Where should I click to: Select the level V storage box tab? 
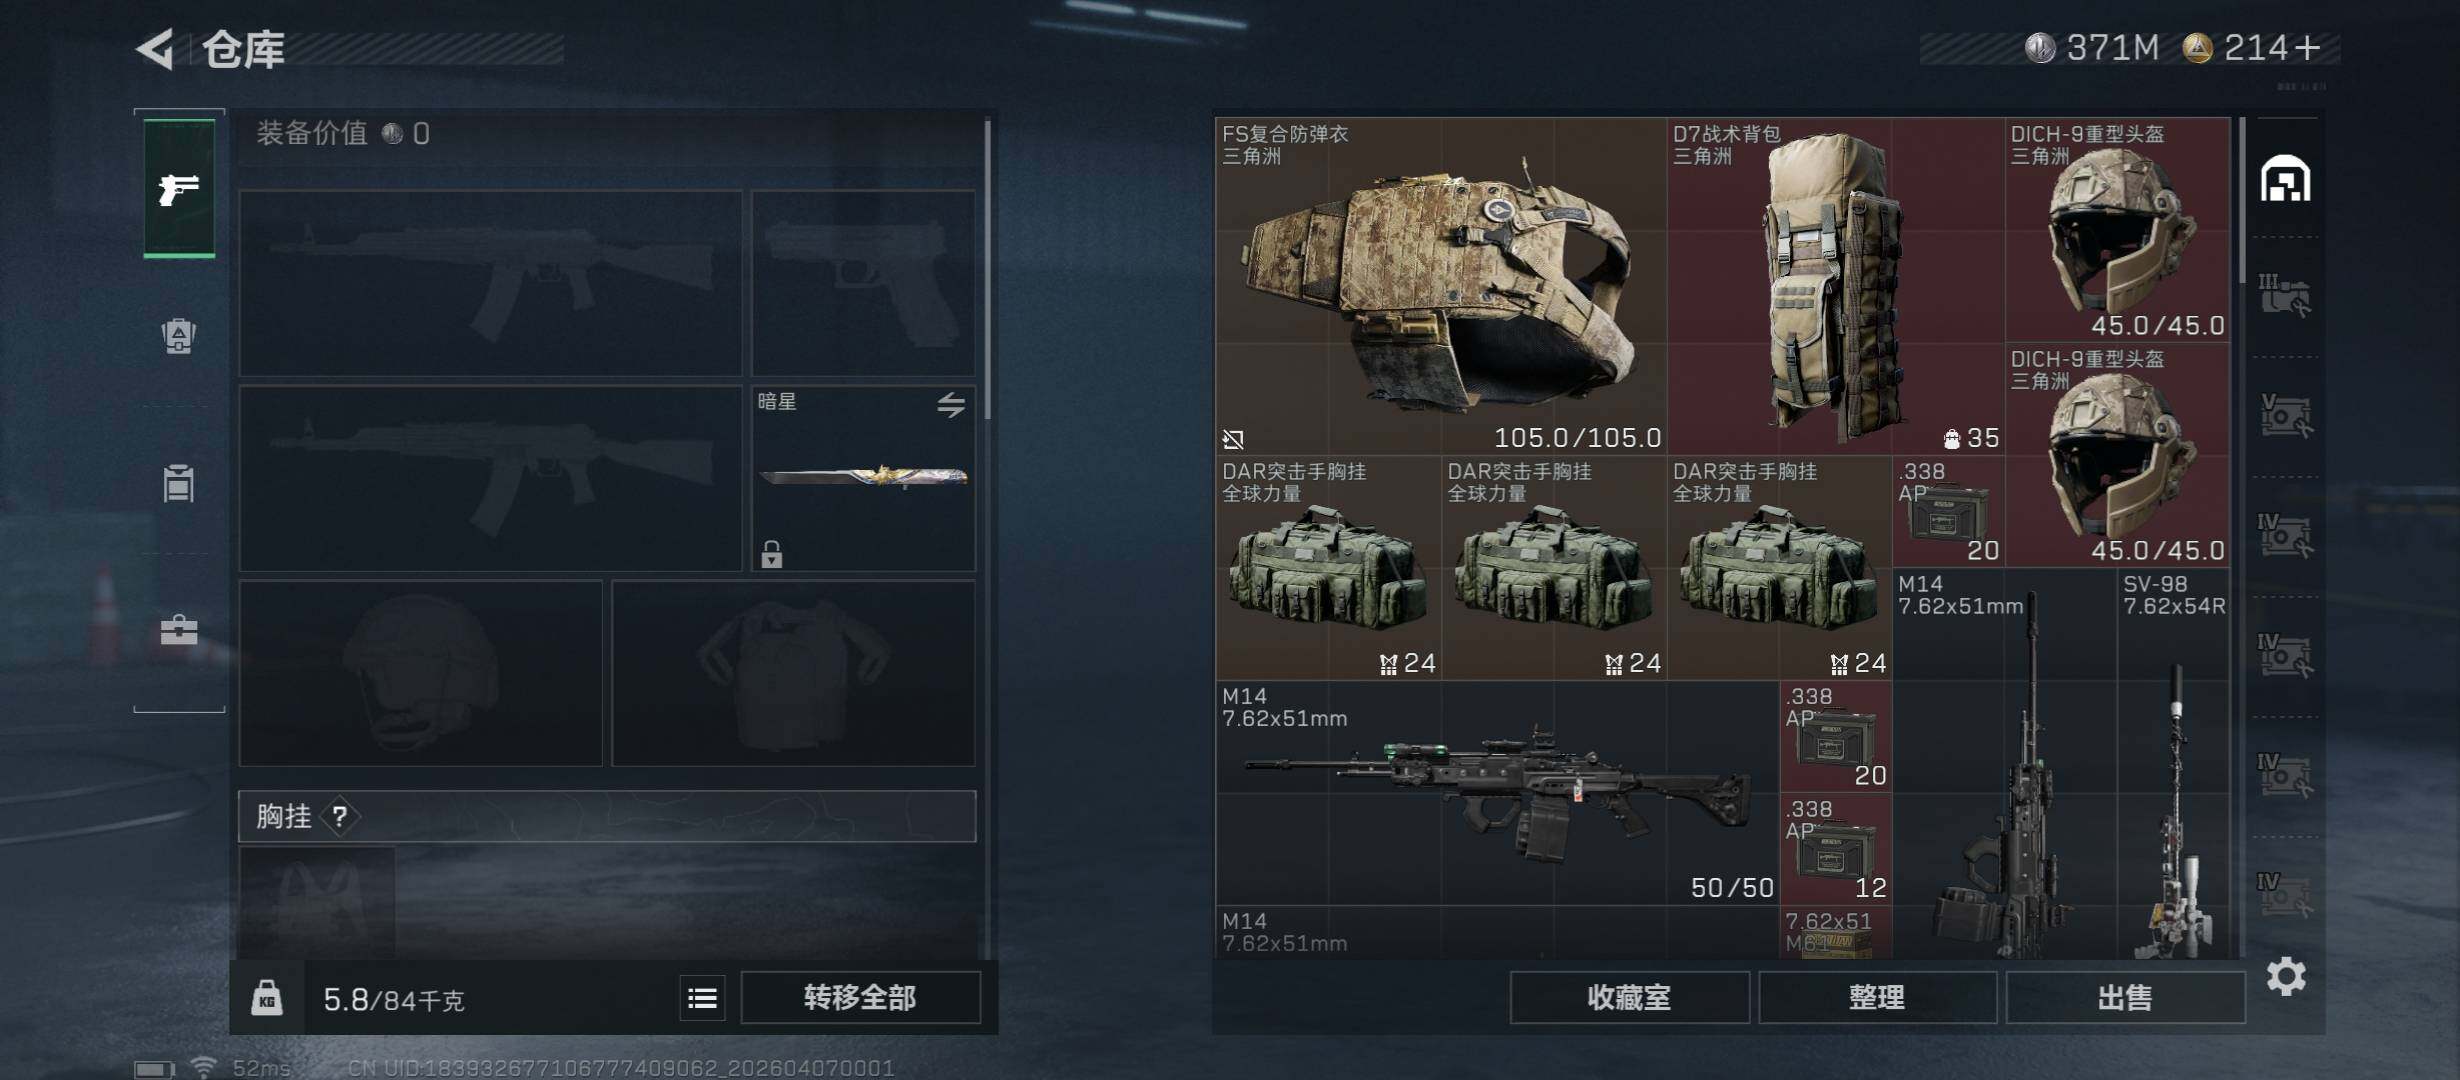coord(2284,416)
